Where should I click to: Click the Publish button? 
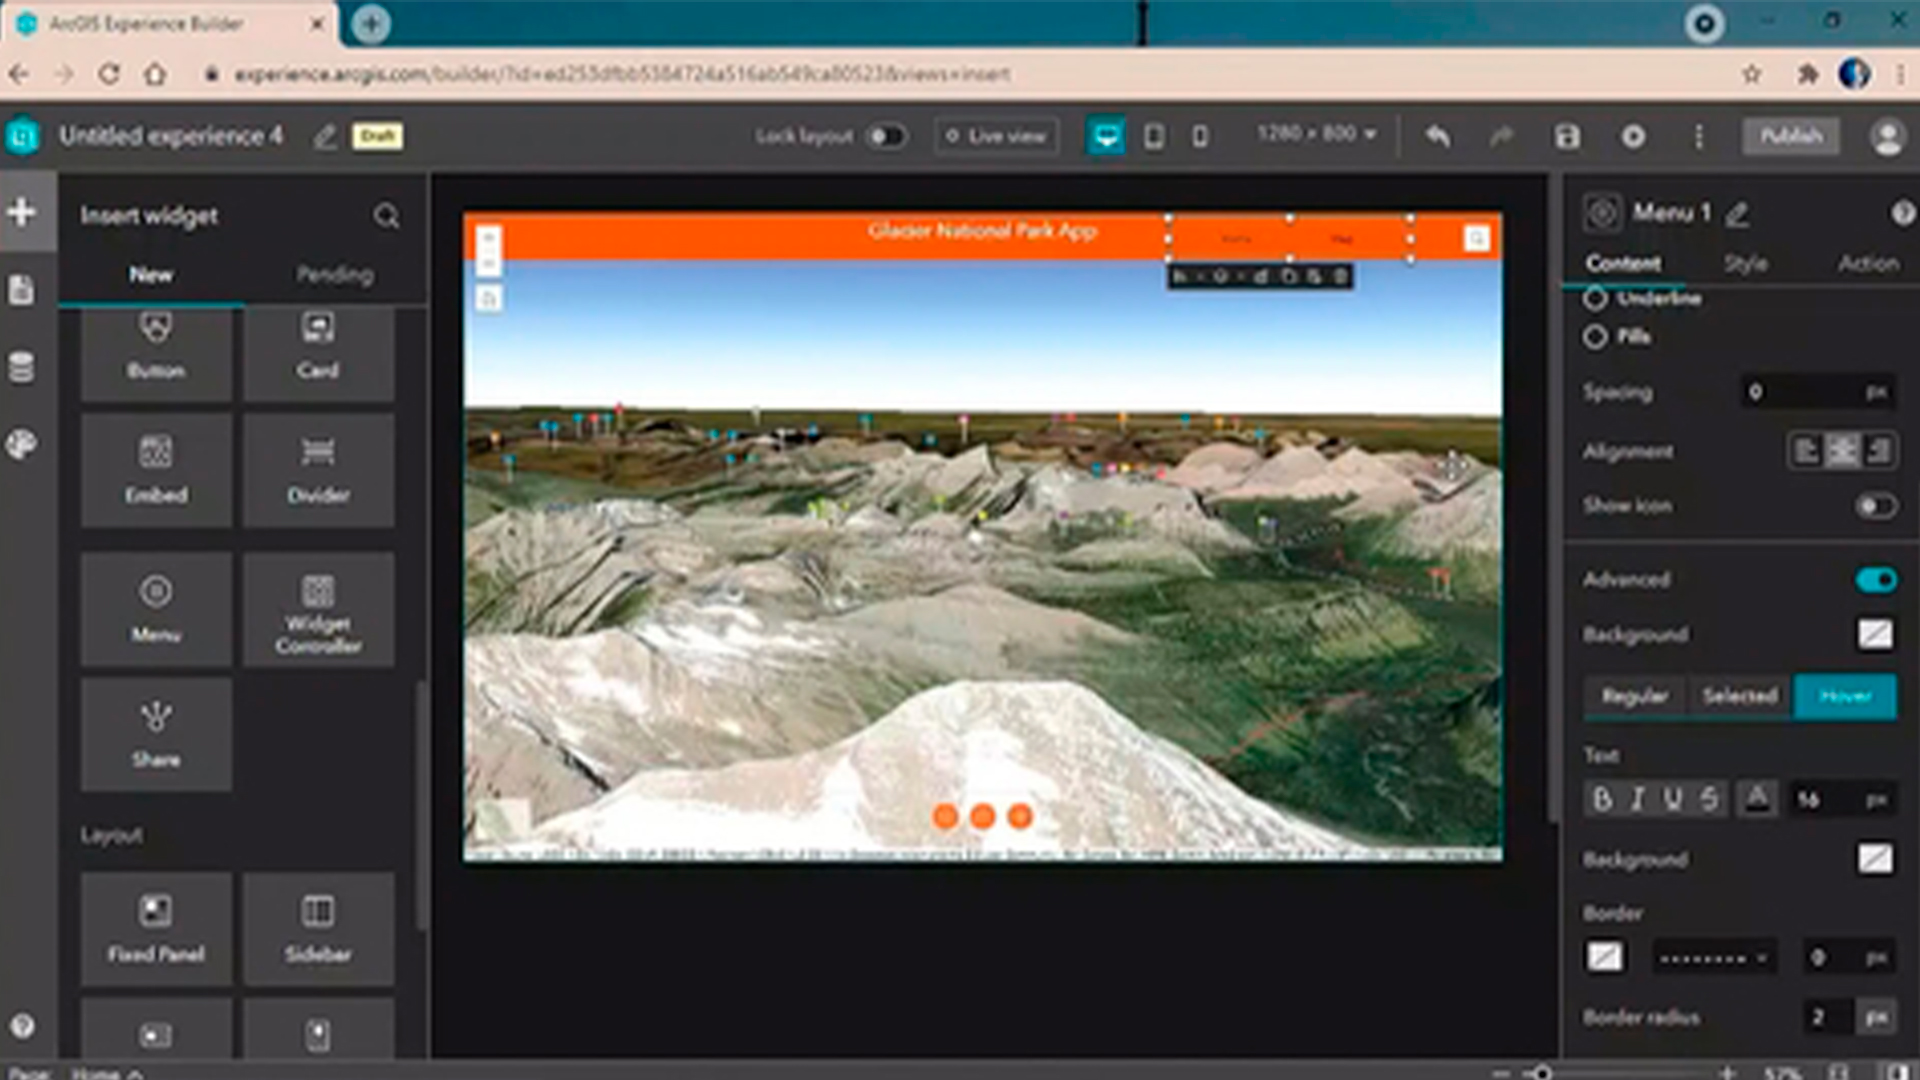[1790, 136]
